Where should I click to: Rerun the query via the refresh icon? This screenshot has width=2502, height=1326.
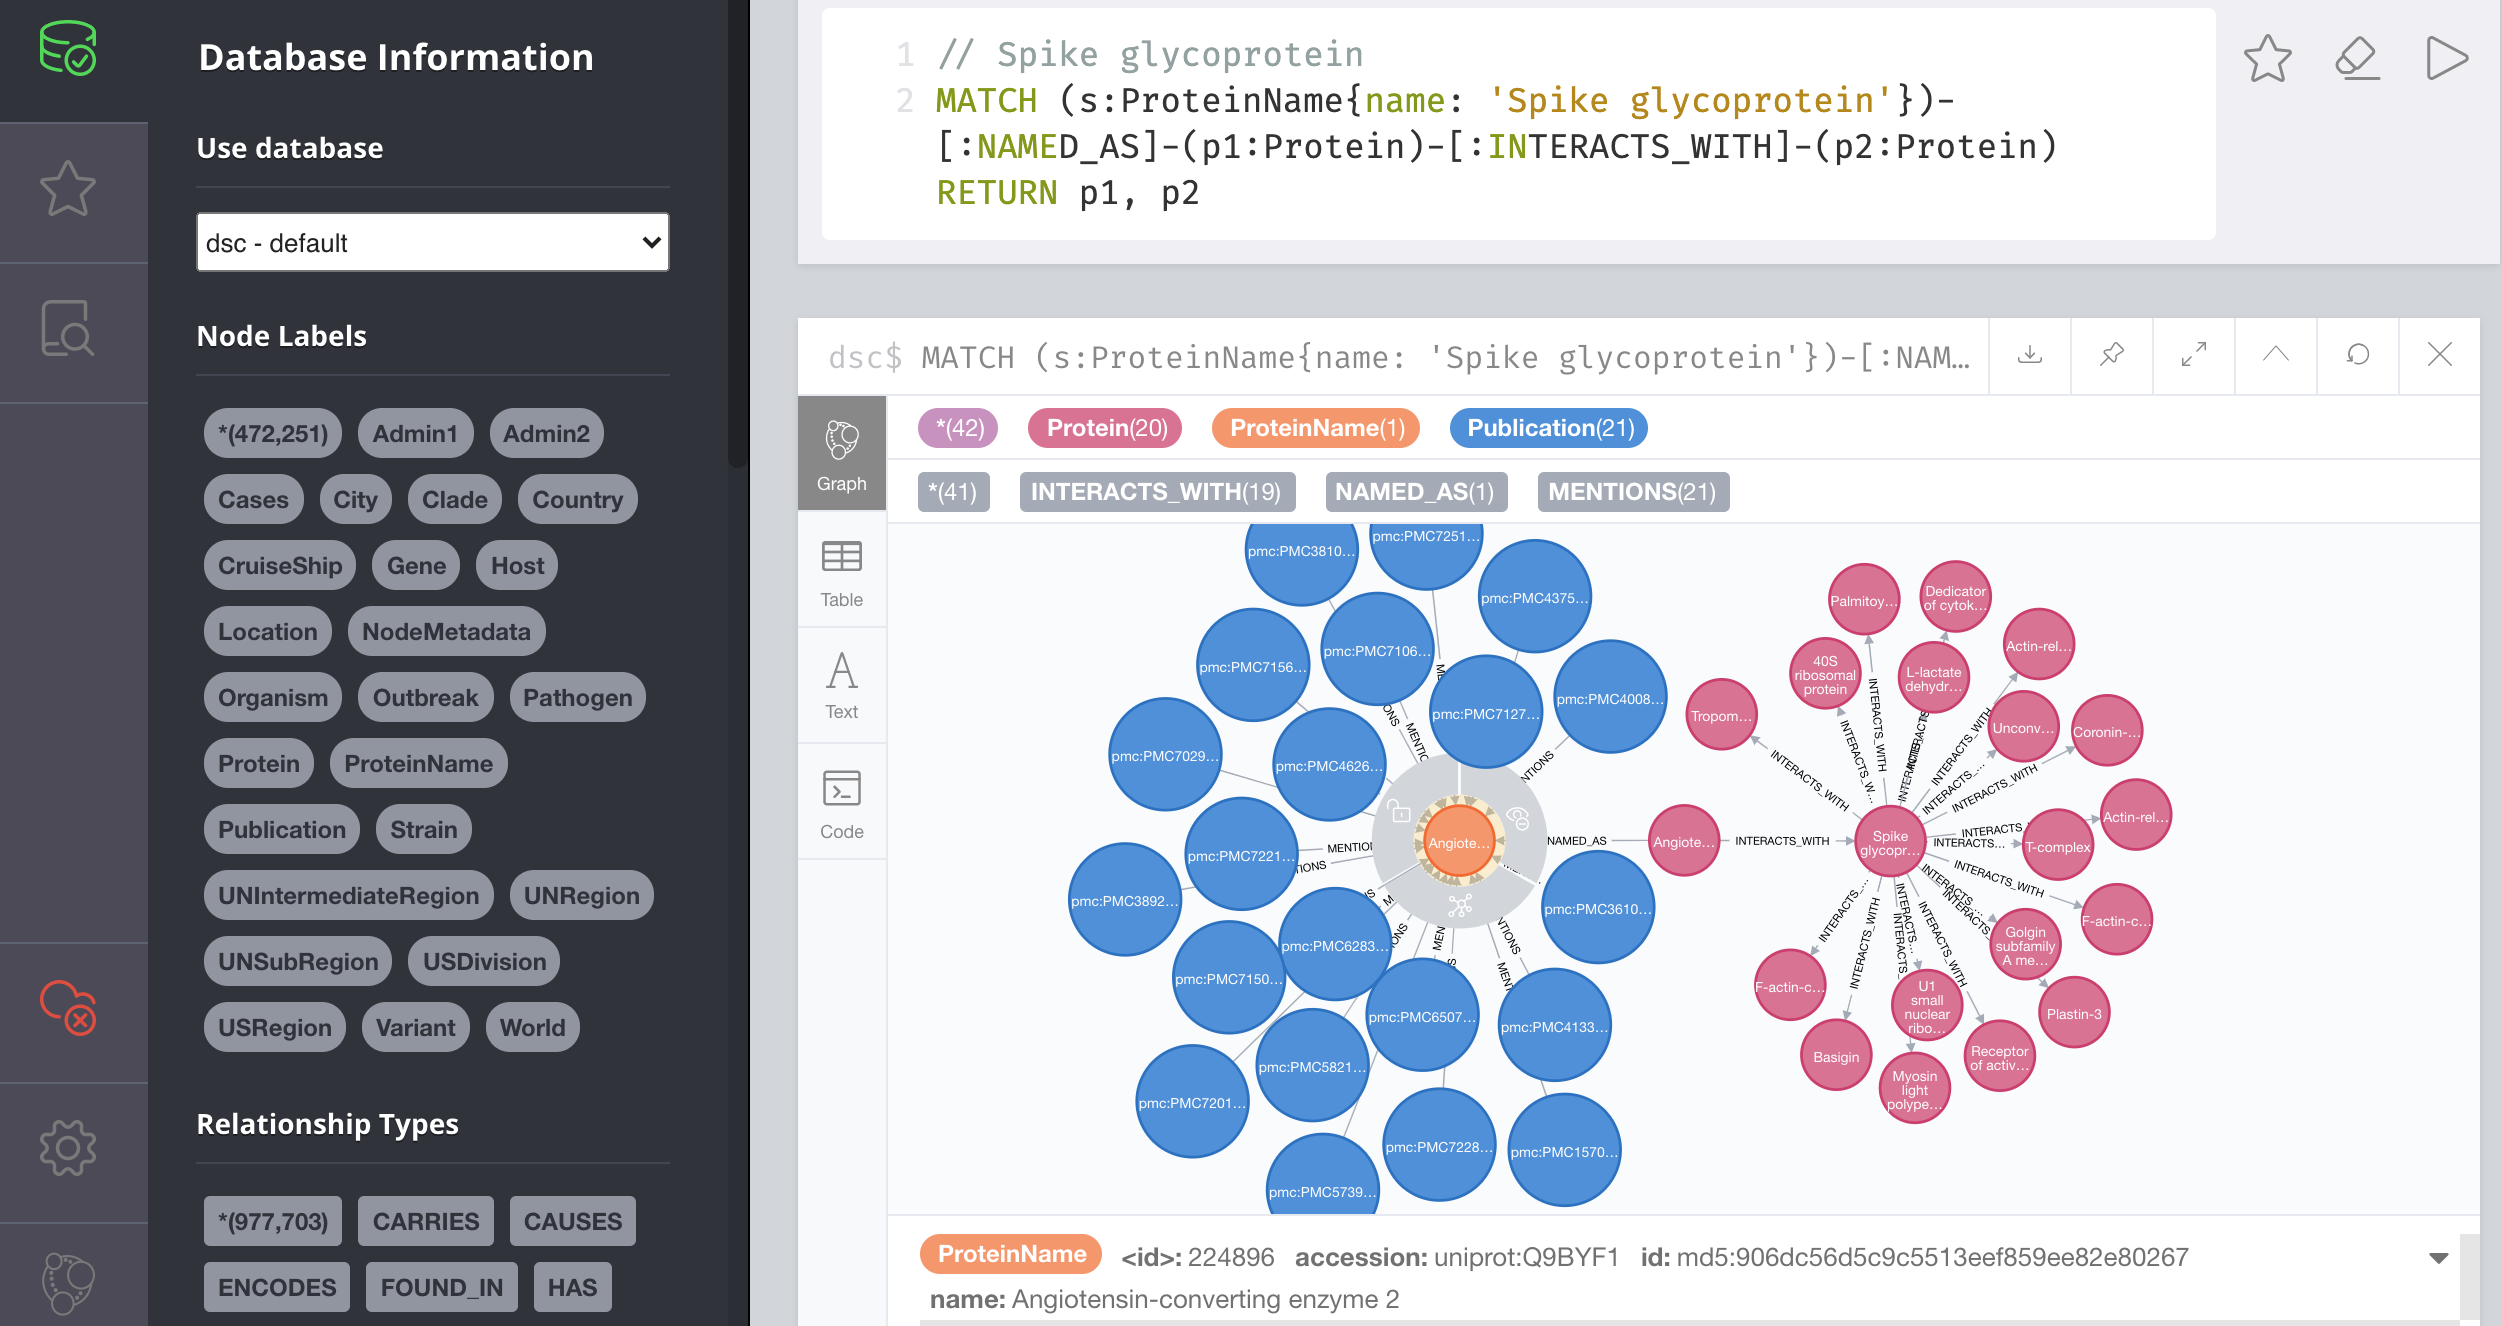[x=2358, y=355]
